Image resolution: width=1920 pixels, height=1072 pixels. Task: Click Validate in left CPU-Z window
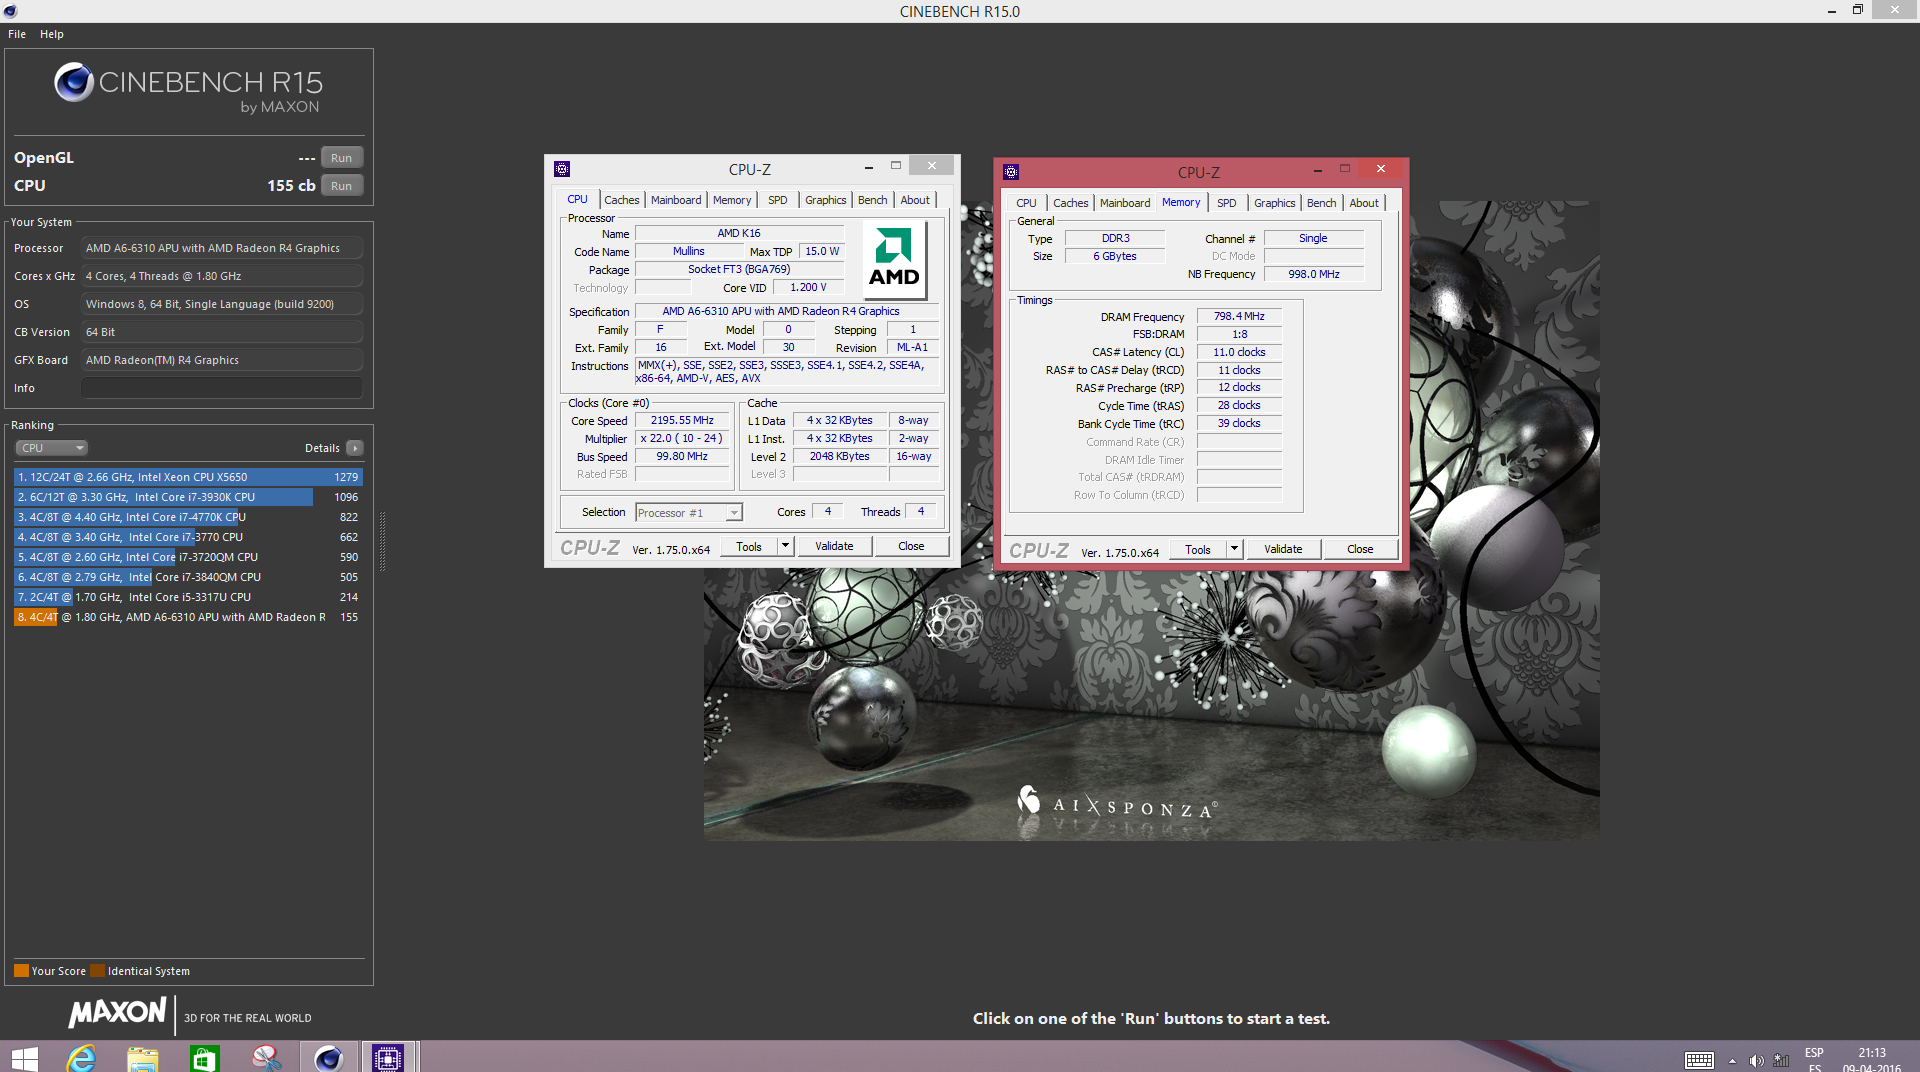point(834,547)
